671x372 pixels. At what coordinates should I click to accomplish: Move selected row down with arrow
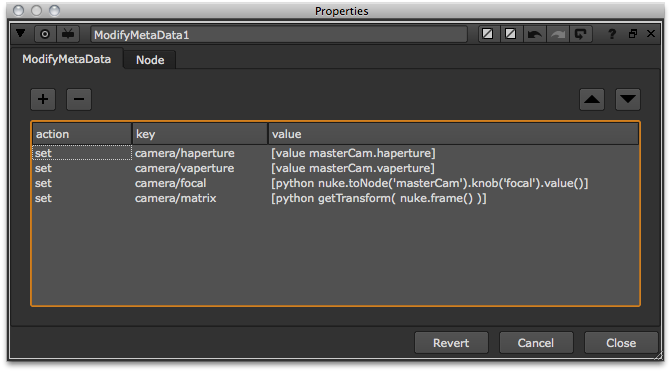coord(628,99)
